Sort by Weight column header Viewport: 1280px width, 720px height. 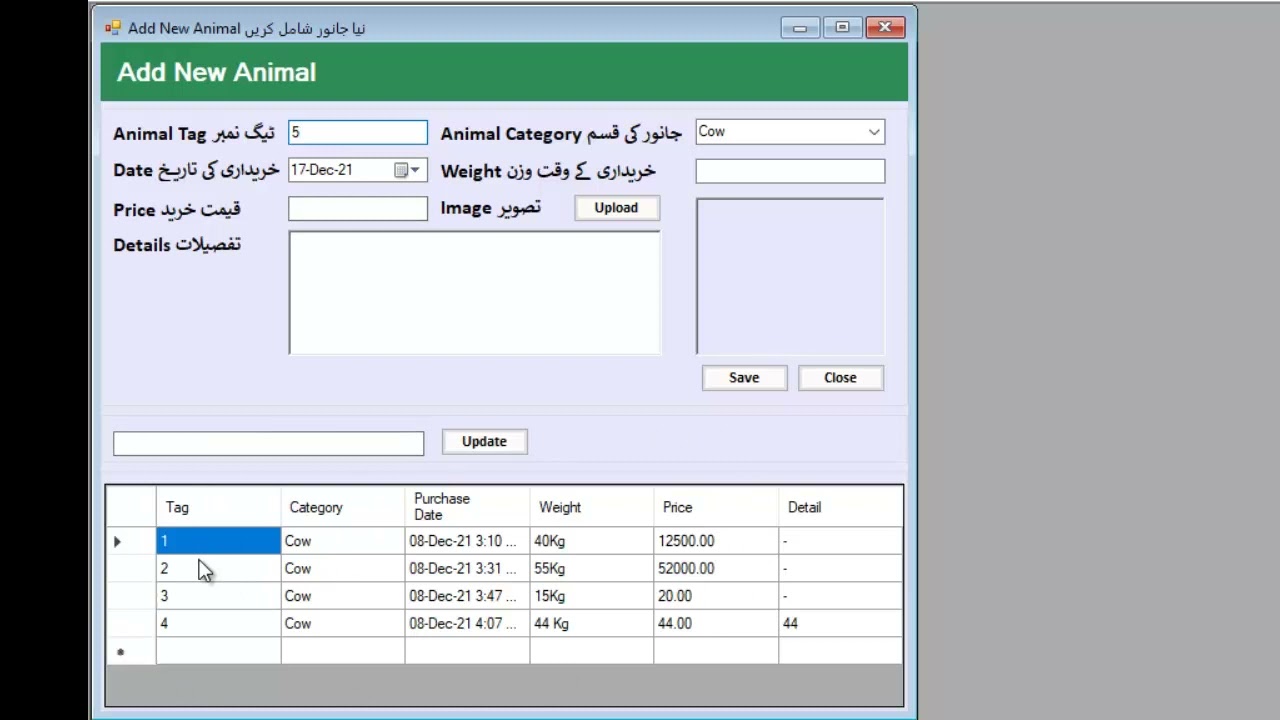click(591, 507)
